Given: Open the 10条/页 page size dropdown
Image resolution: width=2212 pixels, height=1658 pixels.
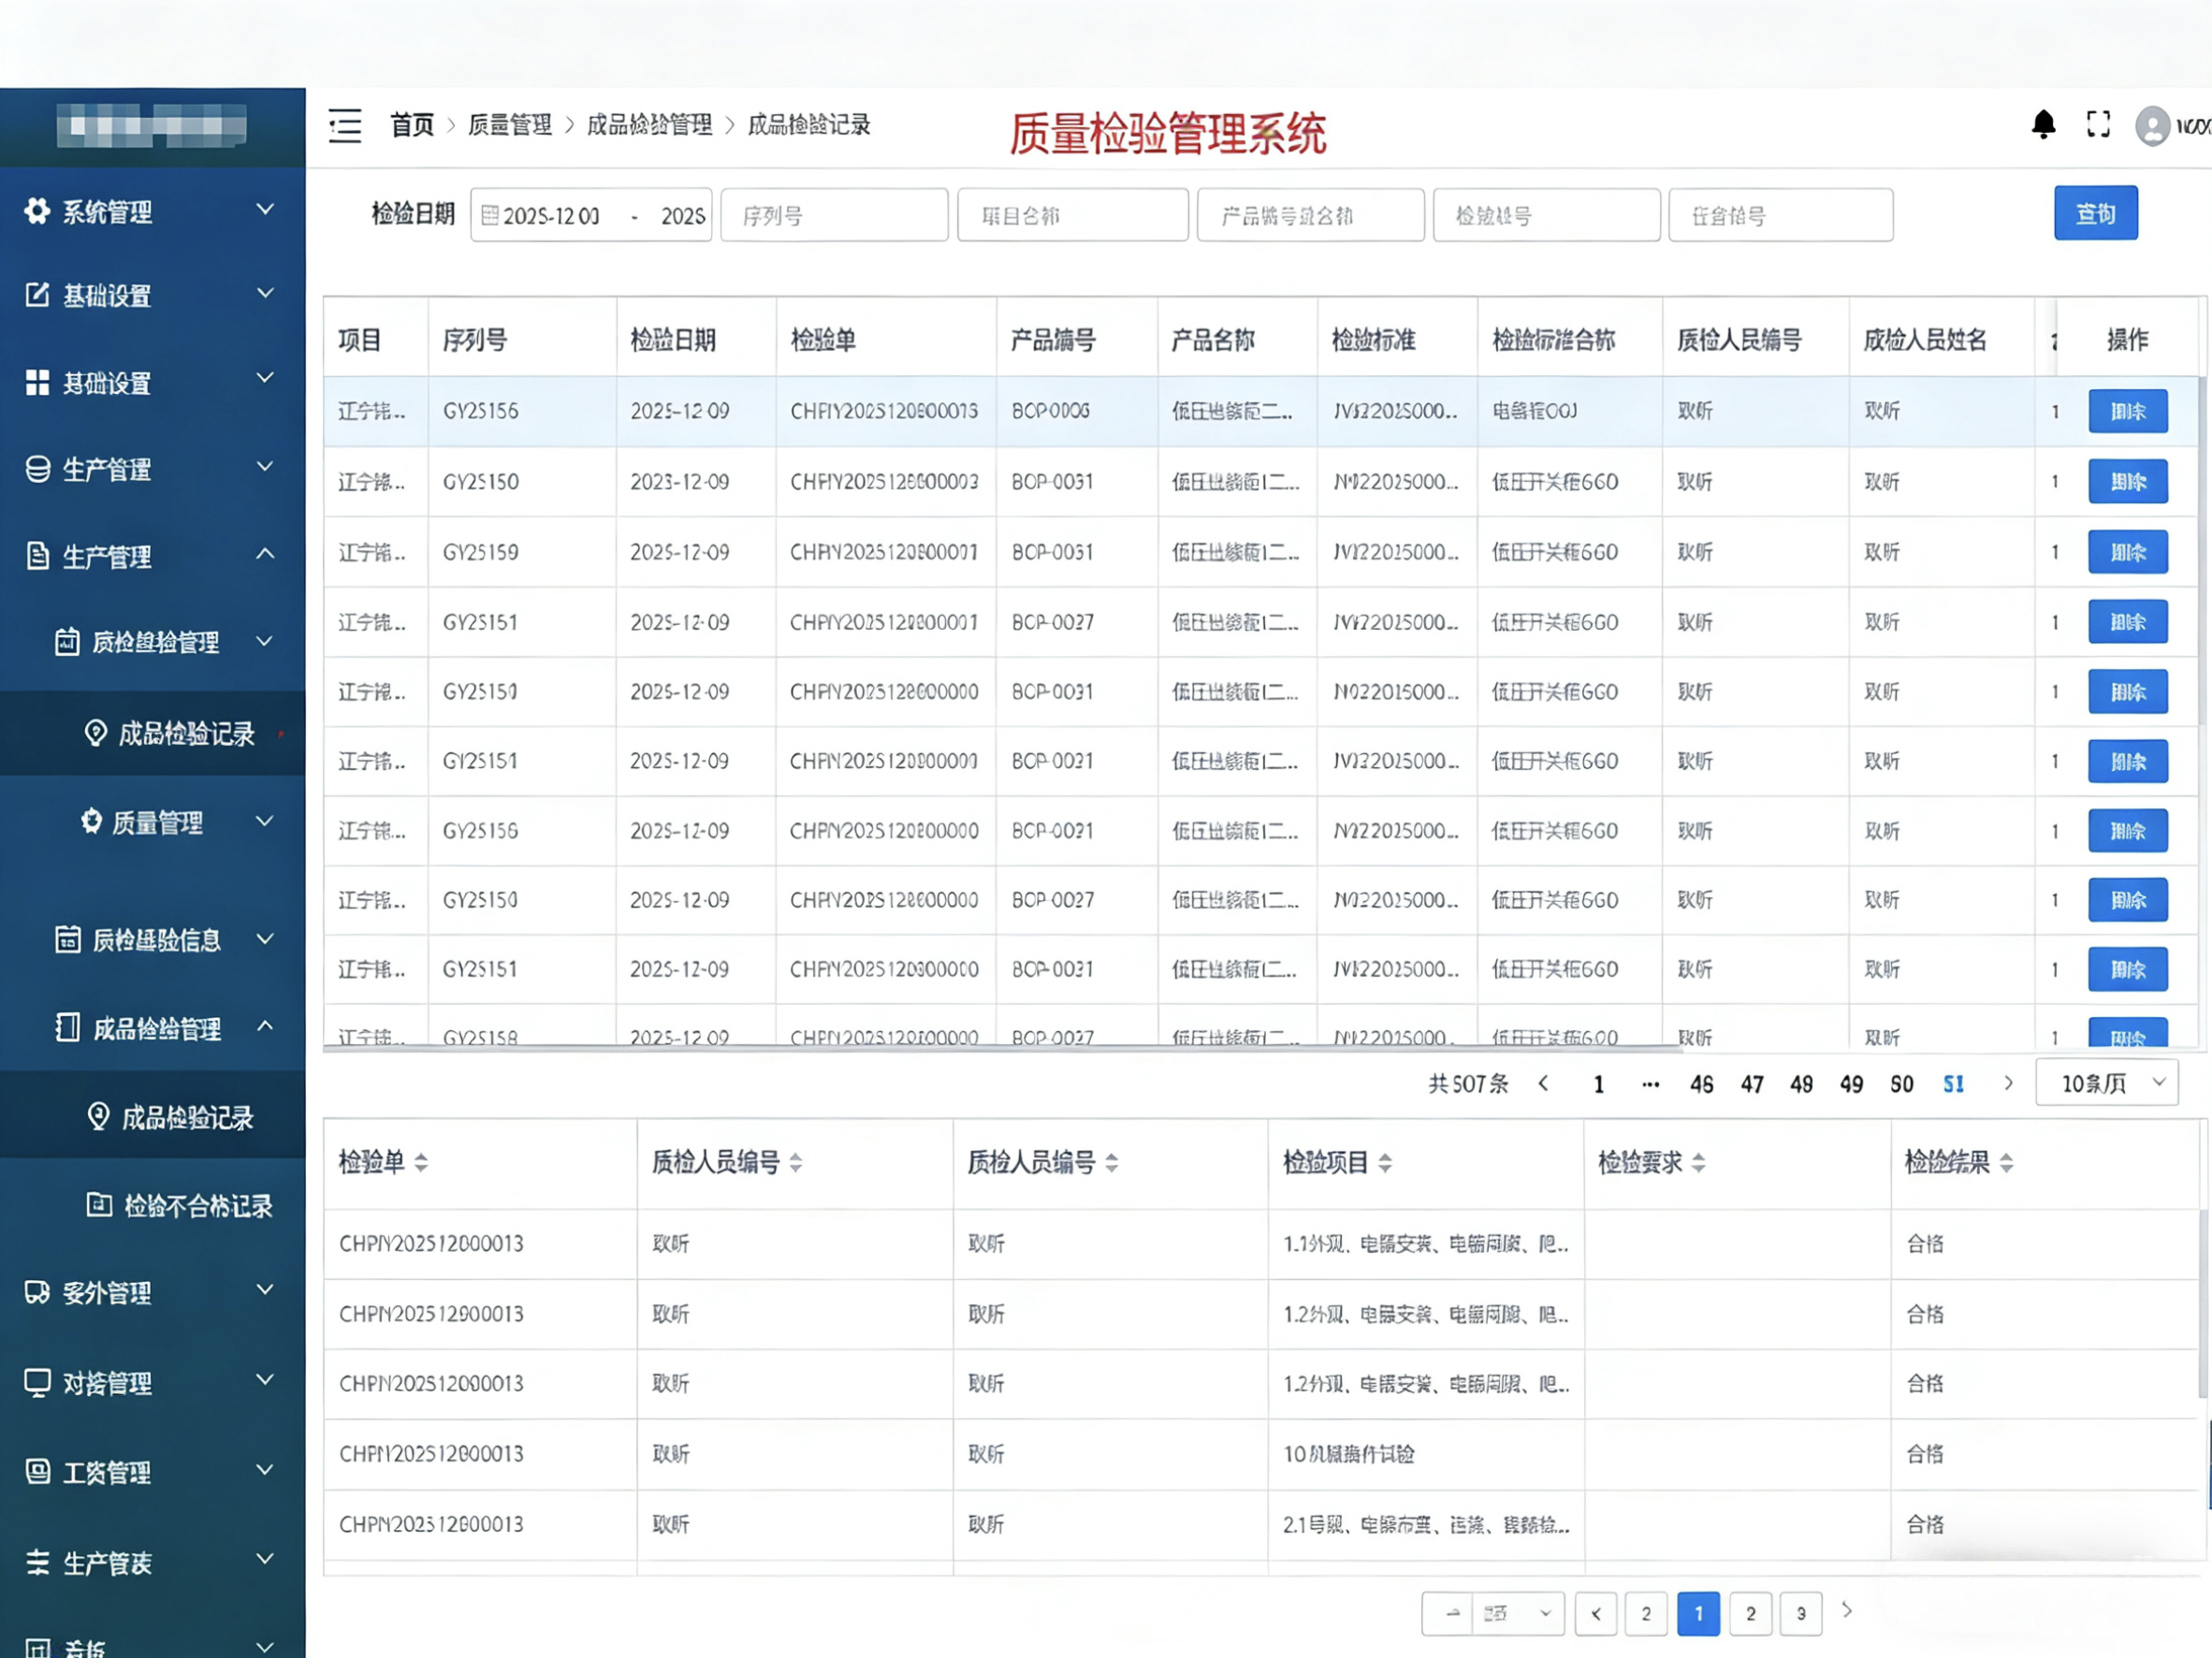Looking at the screenshot, I should [x=2106, y=1083].
